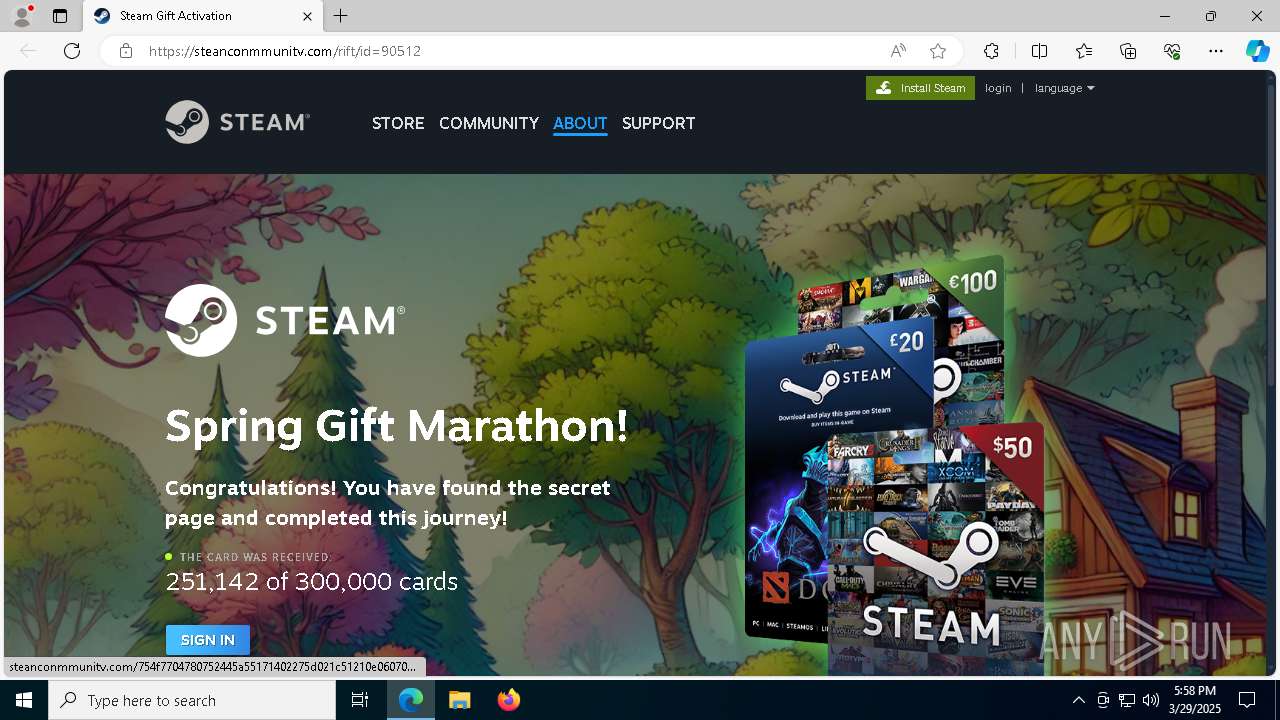The height and width of the screenshot is (720, 1280).
Task: Add this page to favorites star
Action: [x=938, y=51]
